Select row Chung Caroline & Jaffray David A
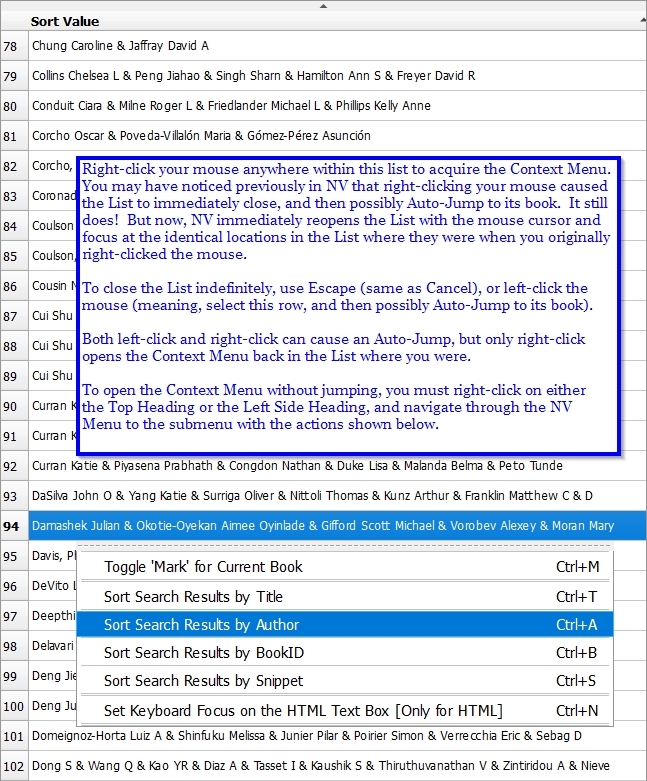 pos(337,46)
